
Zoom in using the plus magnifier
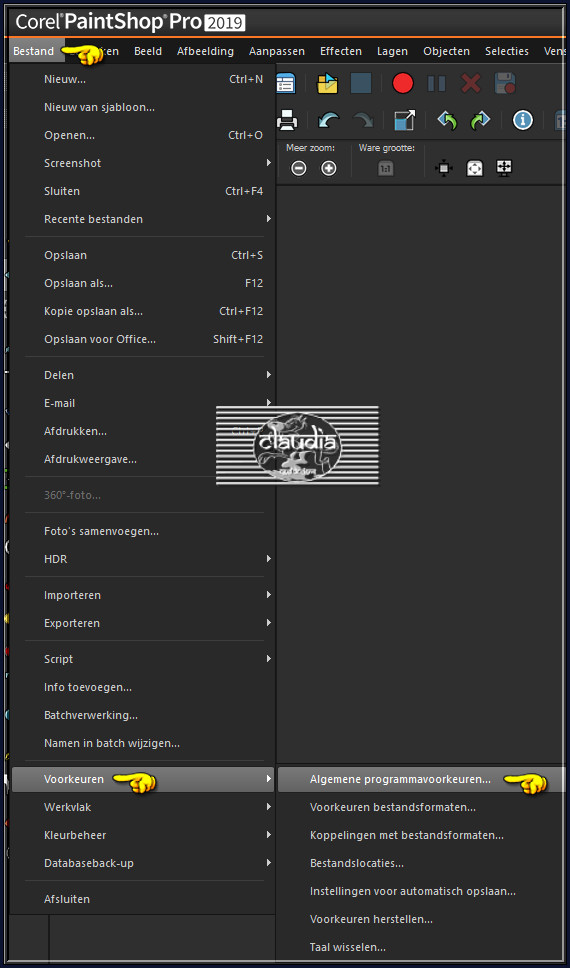click(x=329, y=168)
